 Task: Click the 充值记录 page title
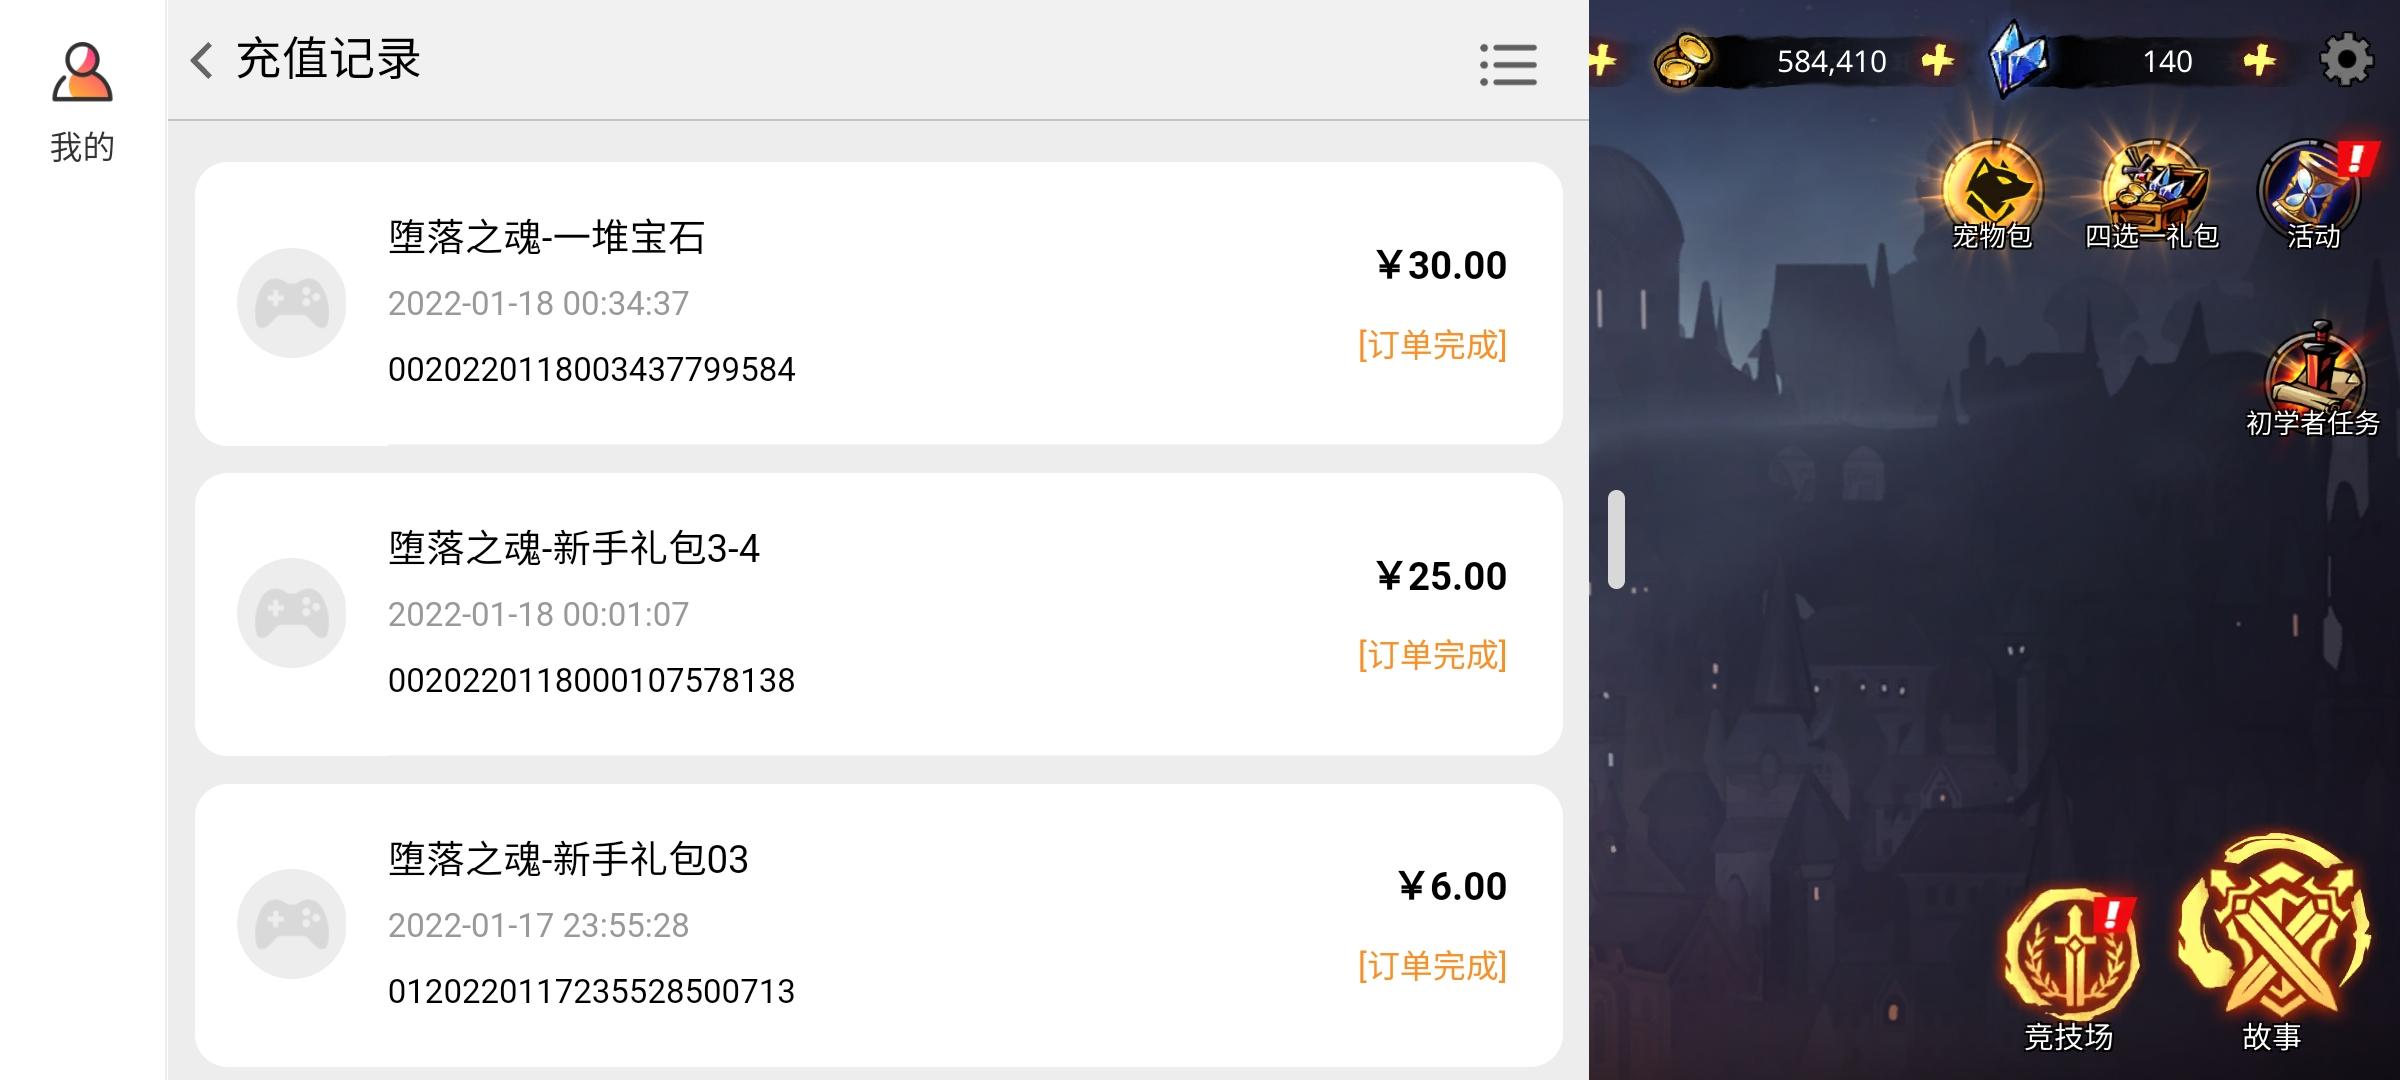pos(328,60)
